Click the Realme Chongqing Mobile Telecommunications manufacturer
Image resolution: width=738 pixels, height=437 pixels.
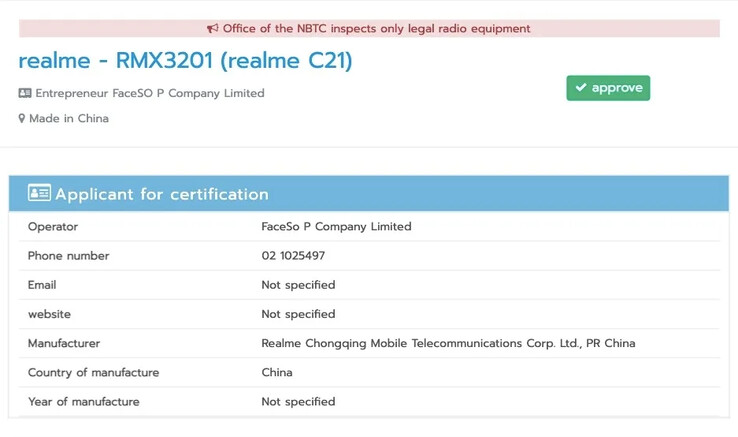pyautogui.click(x=449, y=343)
